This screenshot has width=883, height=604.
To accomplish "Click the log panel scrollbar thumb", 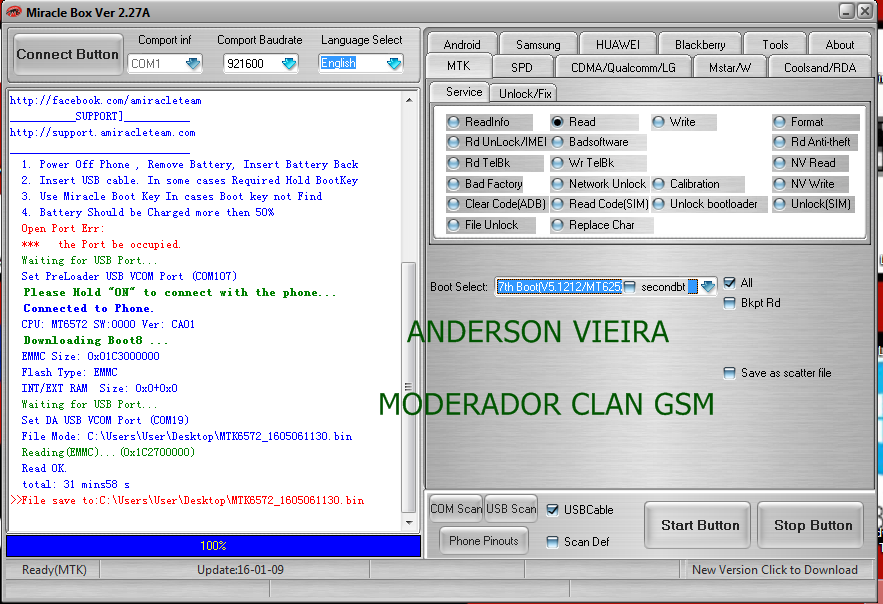I will point(409,387).
